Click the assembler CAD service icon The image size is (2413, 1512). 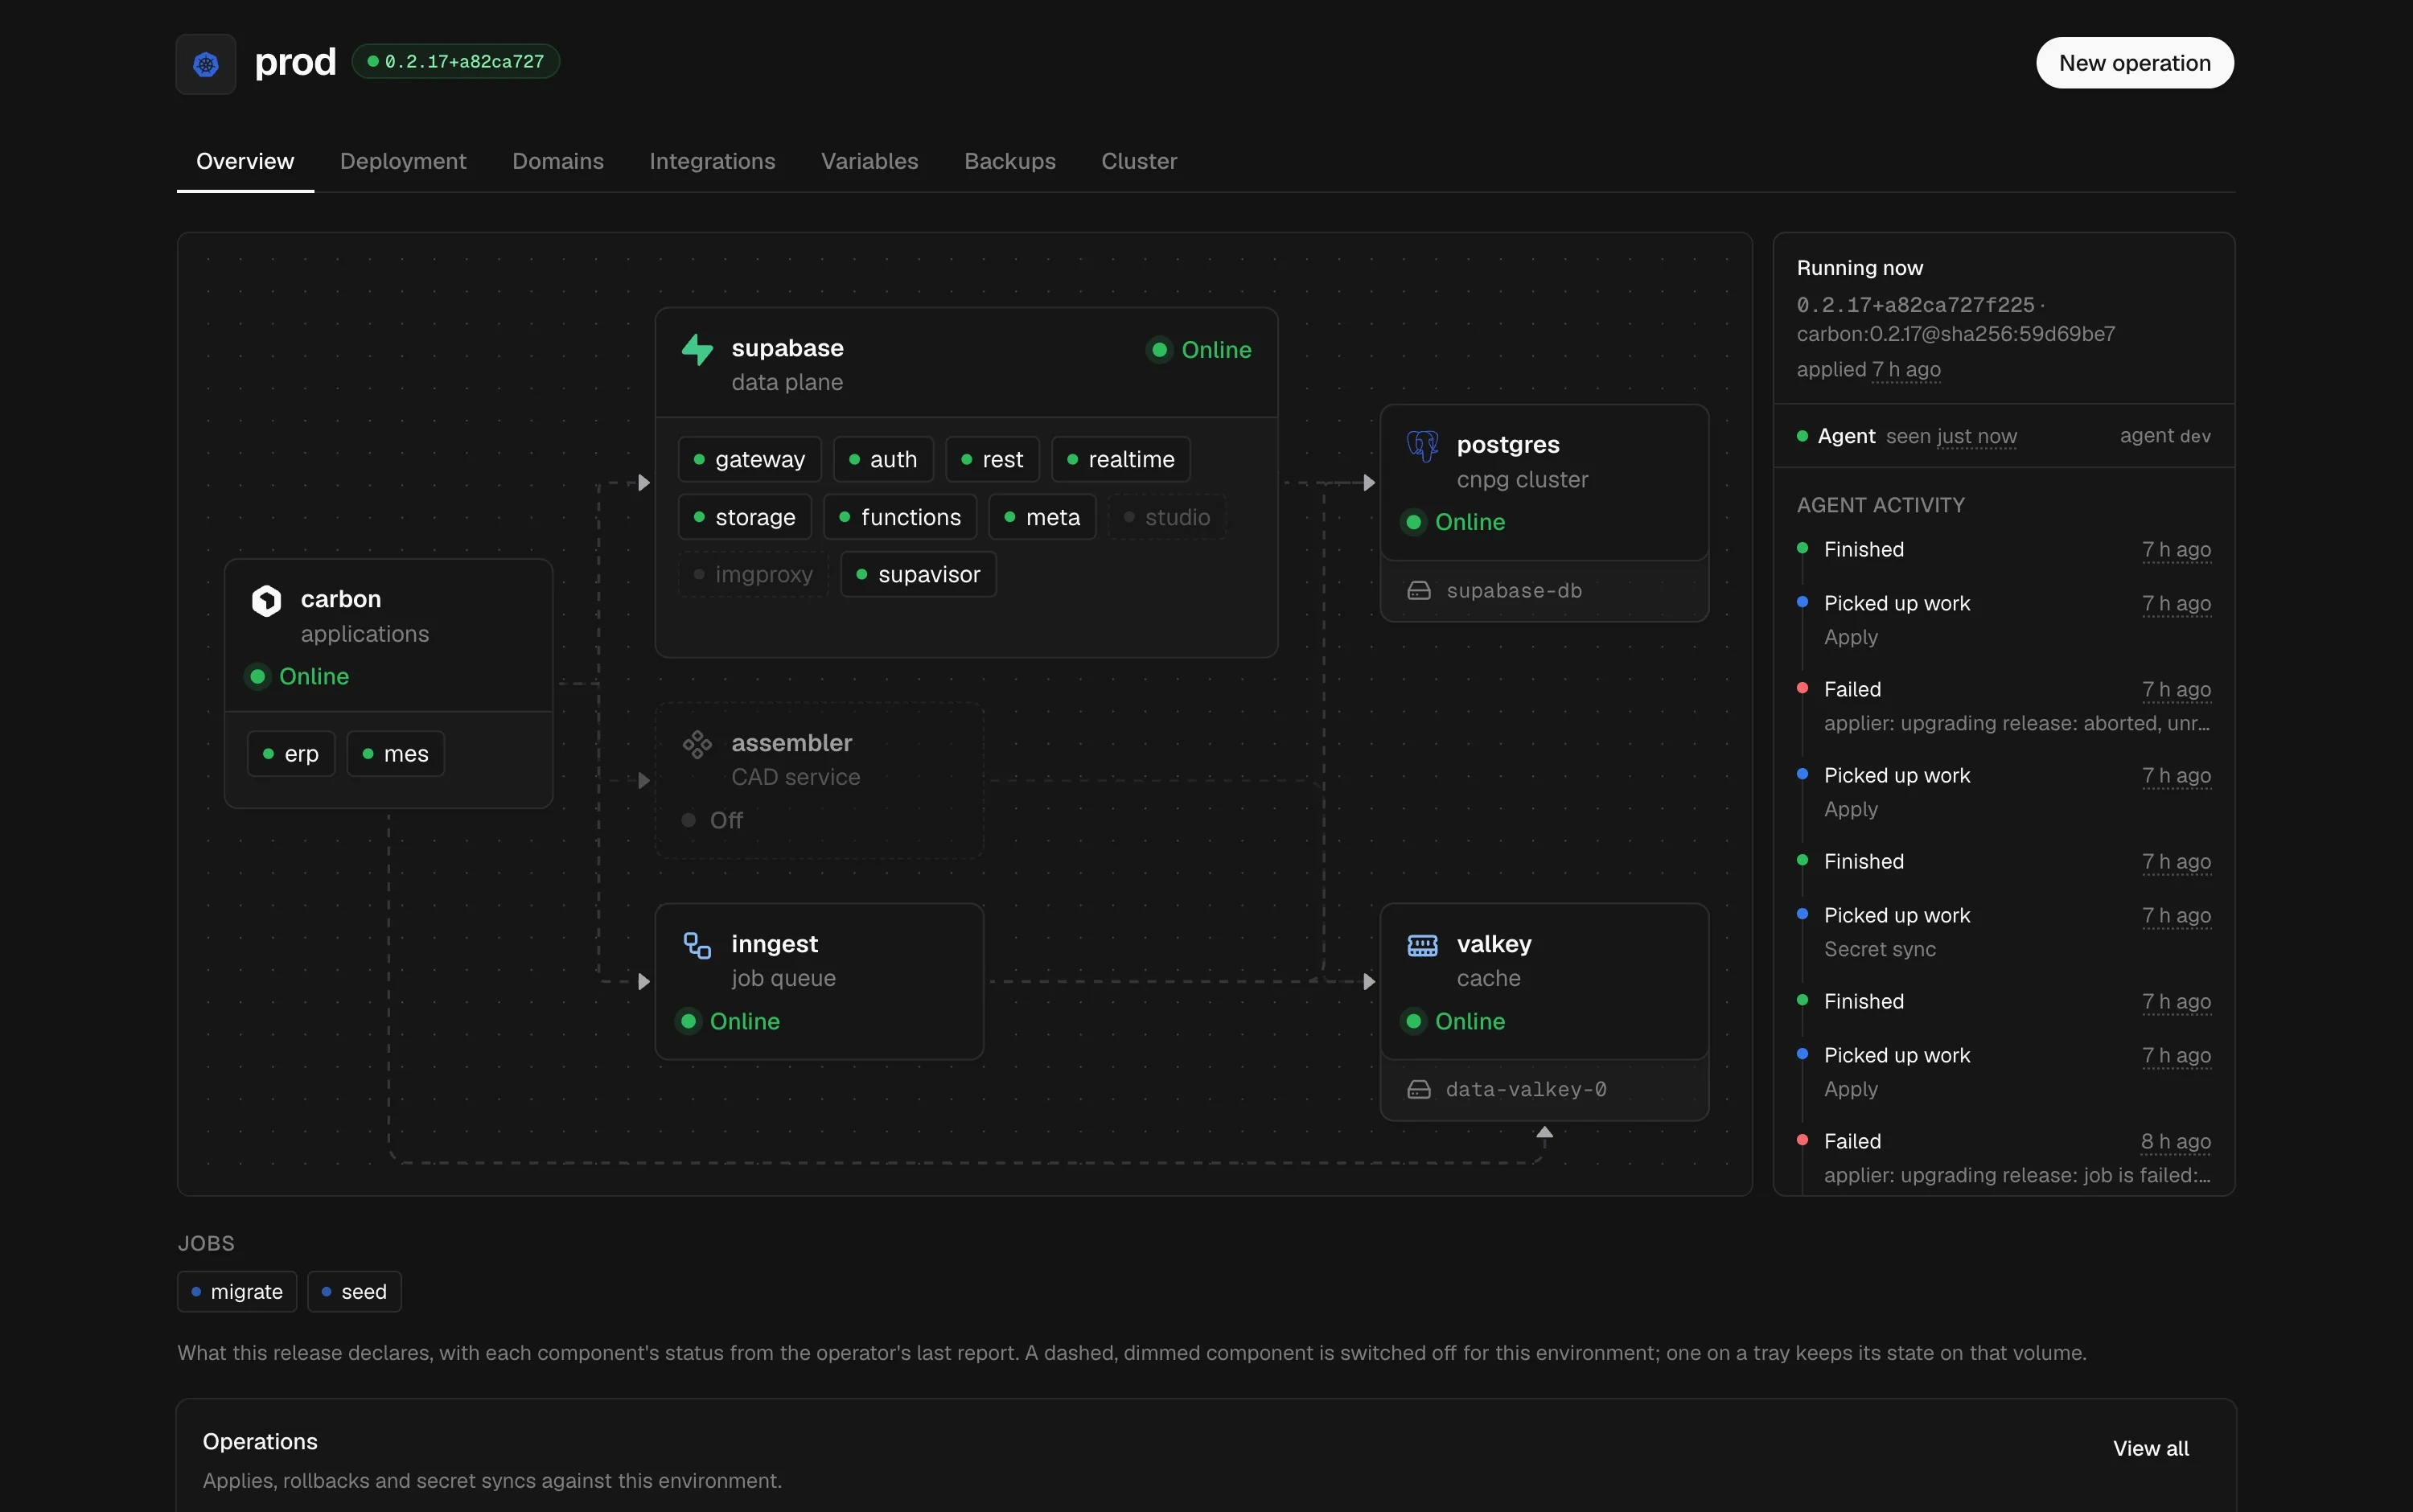(x=697, y=744)
